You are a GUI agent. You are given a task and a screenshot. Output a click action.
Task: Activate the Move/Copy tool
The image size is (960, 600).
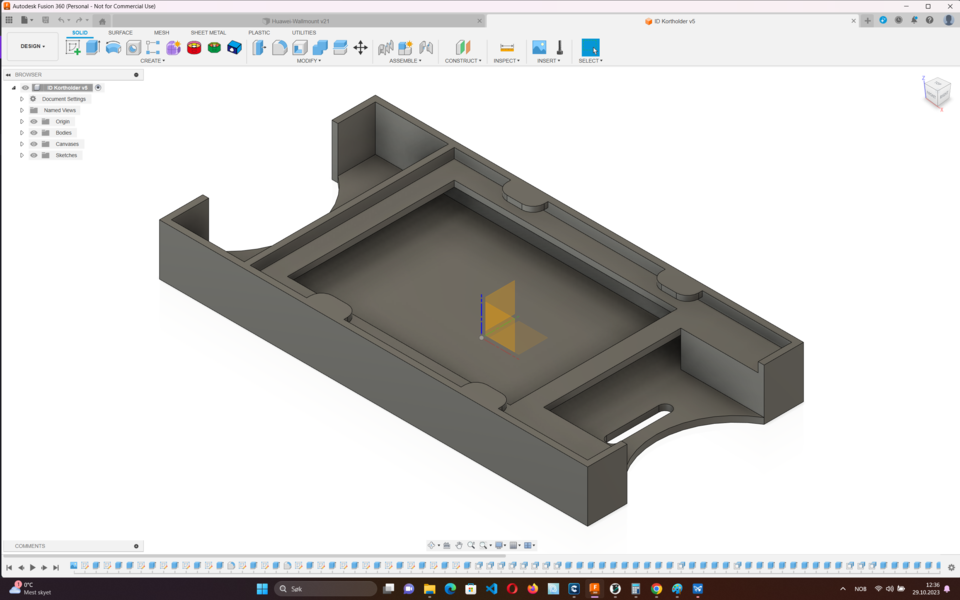point(360,46)
